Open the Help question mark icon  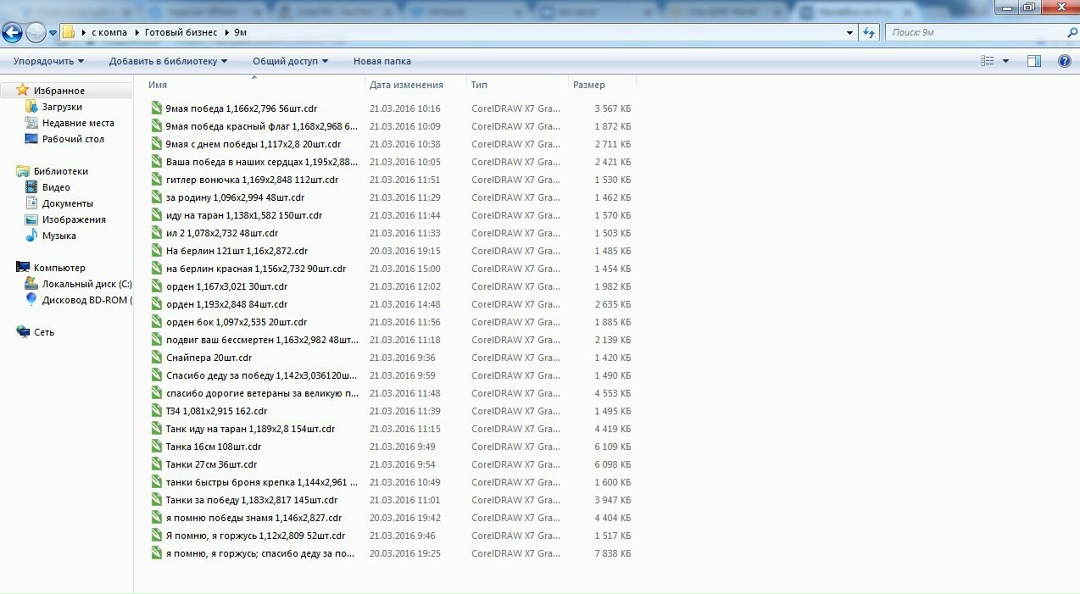(x=1063, y=61)
